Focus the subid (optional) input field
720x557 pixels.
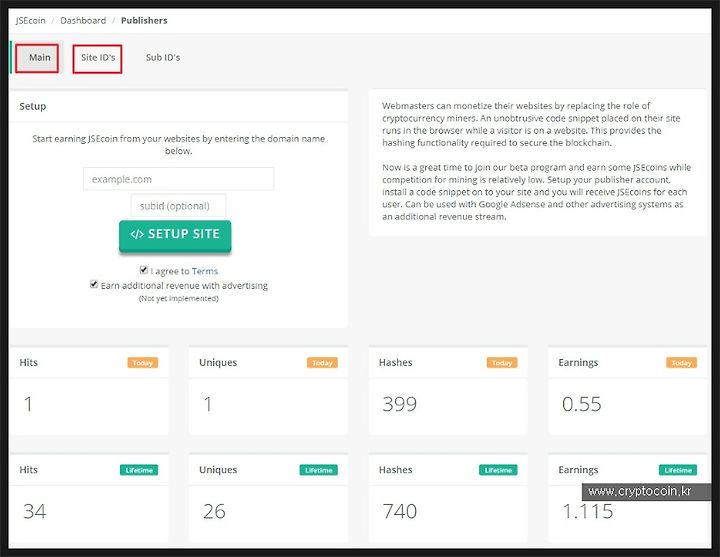click(x=178, y=206)
